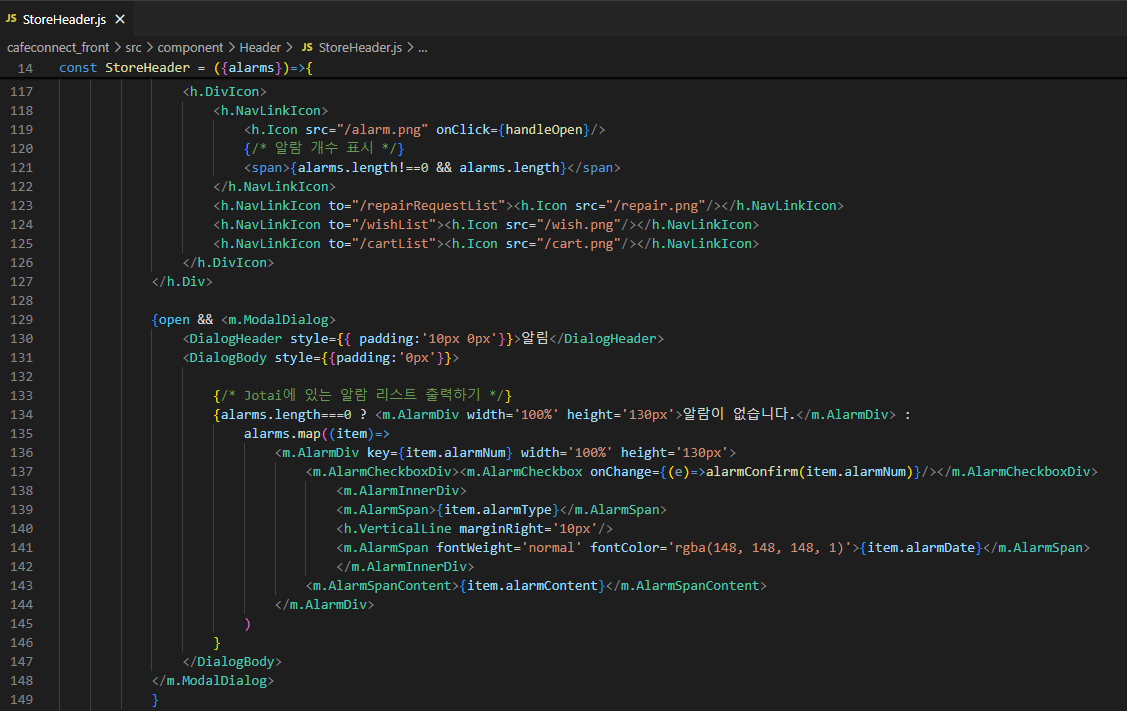
Task: Expand chevron after cafeconnect_front breadcrumb
Action: click(x=117, y=47)
